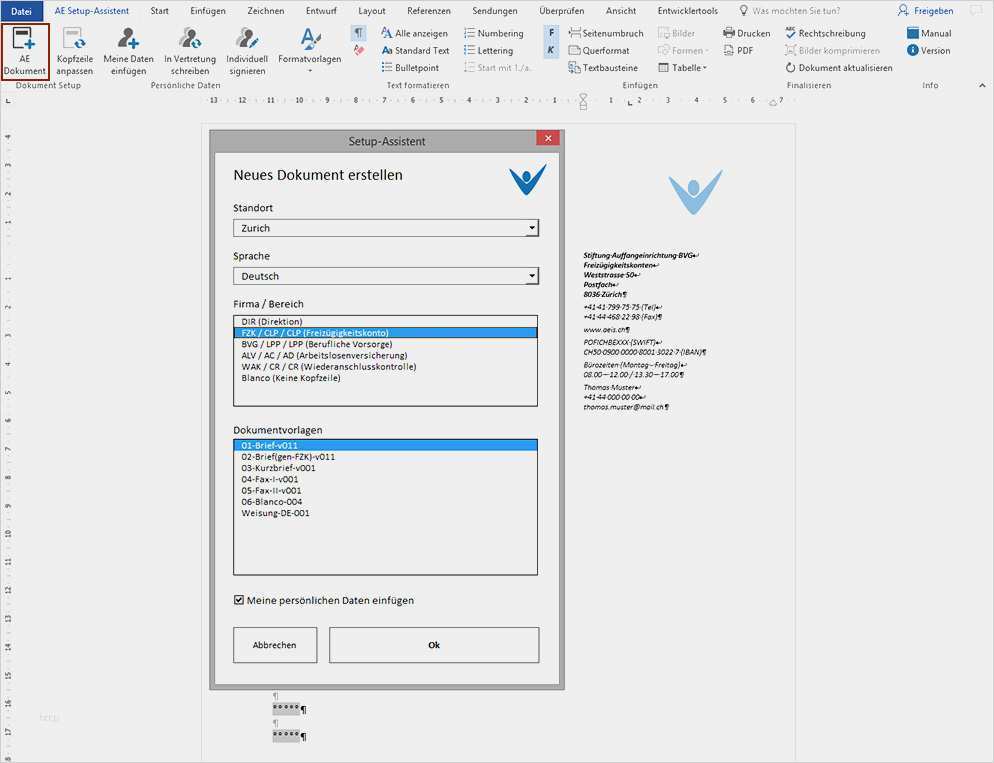Click the eraser clear formatting icon

[359, 50]
